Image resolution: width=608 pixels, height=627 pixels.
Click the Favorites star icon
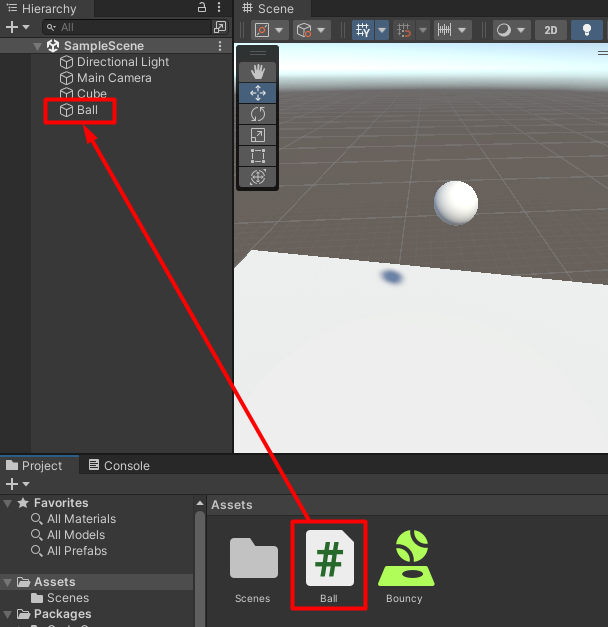pos(23,503)
